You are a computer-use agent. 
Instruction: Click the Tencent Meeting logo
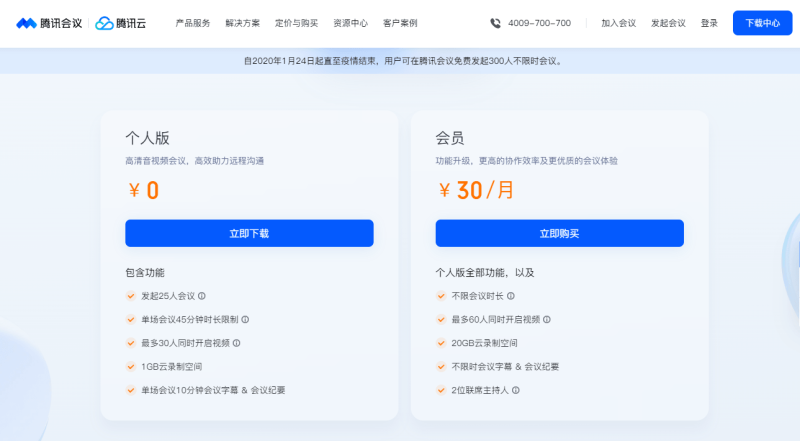tap(49, 23)
